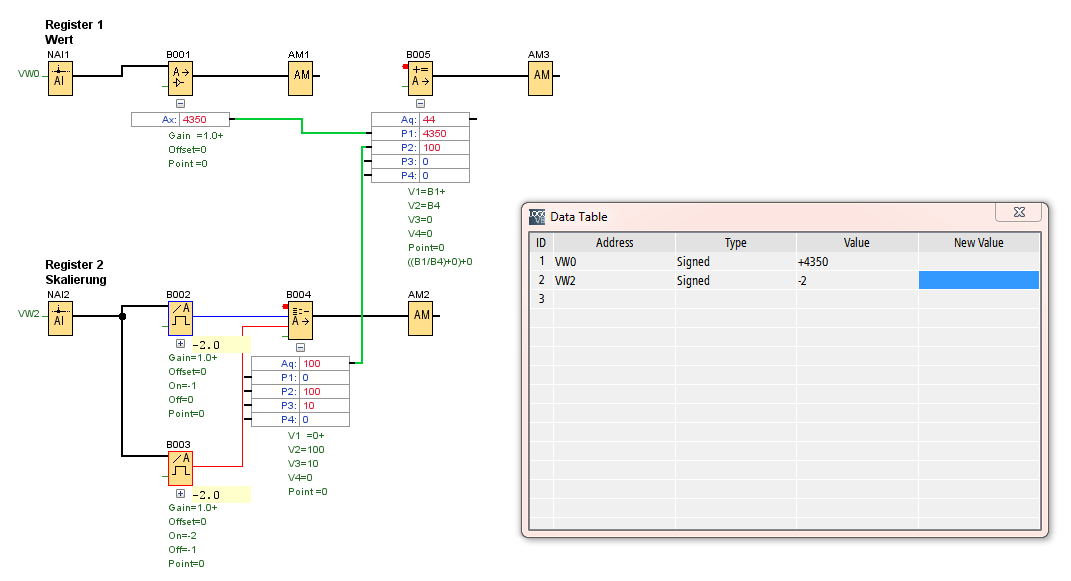The image size is (1071, 581).
Task: Select the B002 analog threshold trigger block
Action: 180,317
